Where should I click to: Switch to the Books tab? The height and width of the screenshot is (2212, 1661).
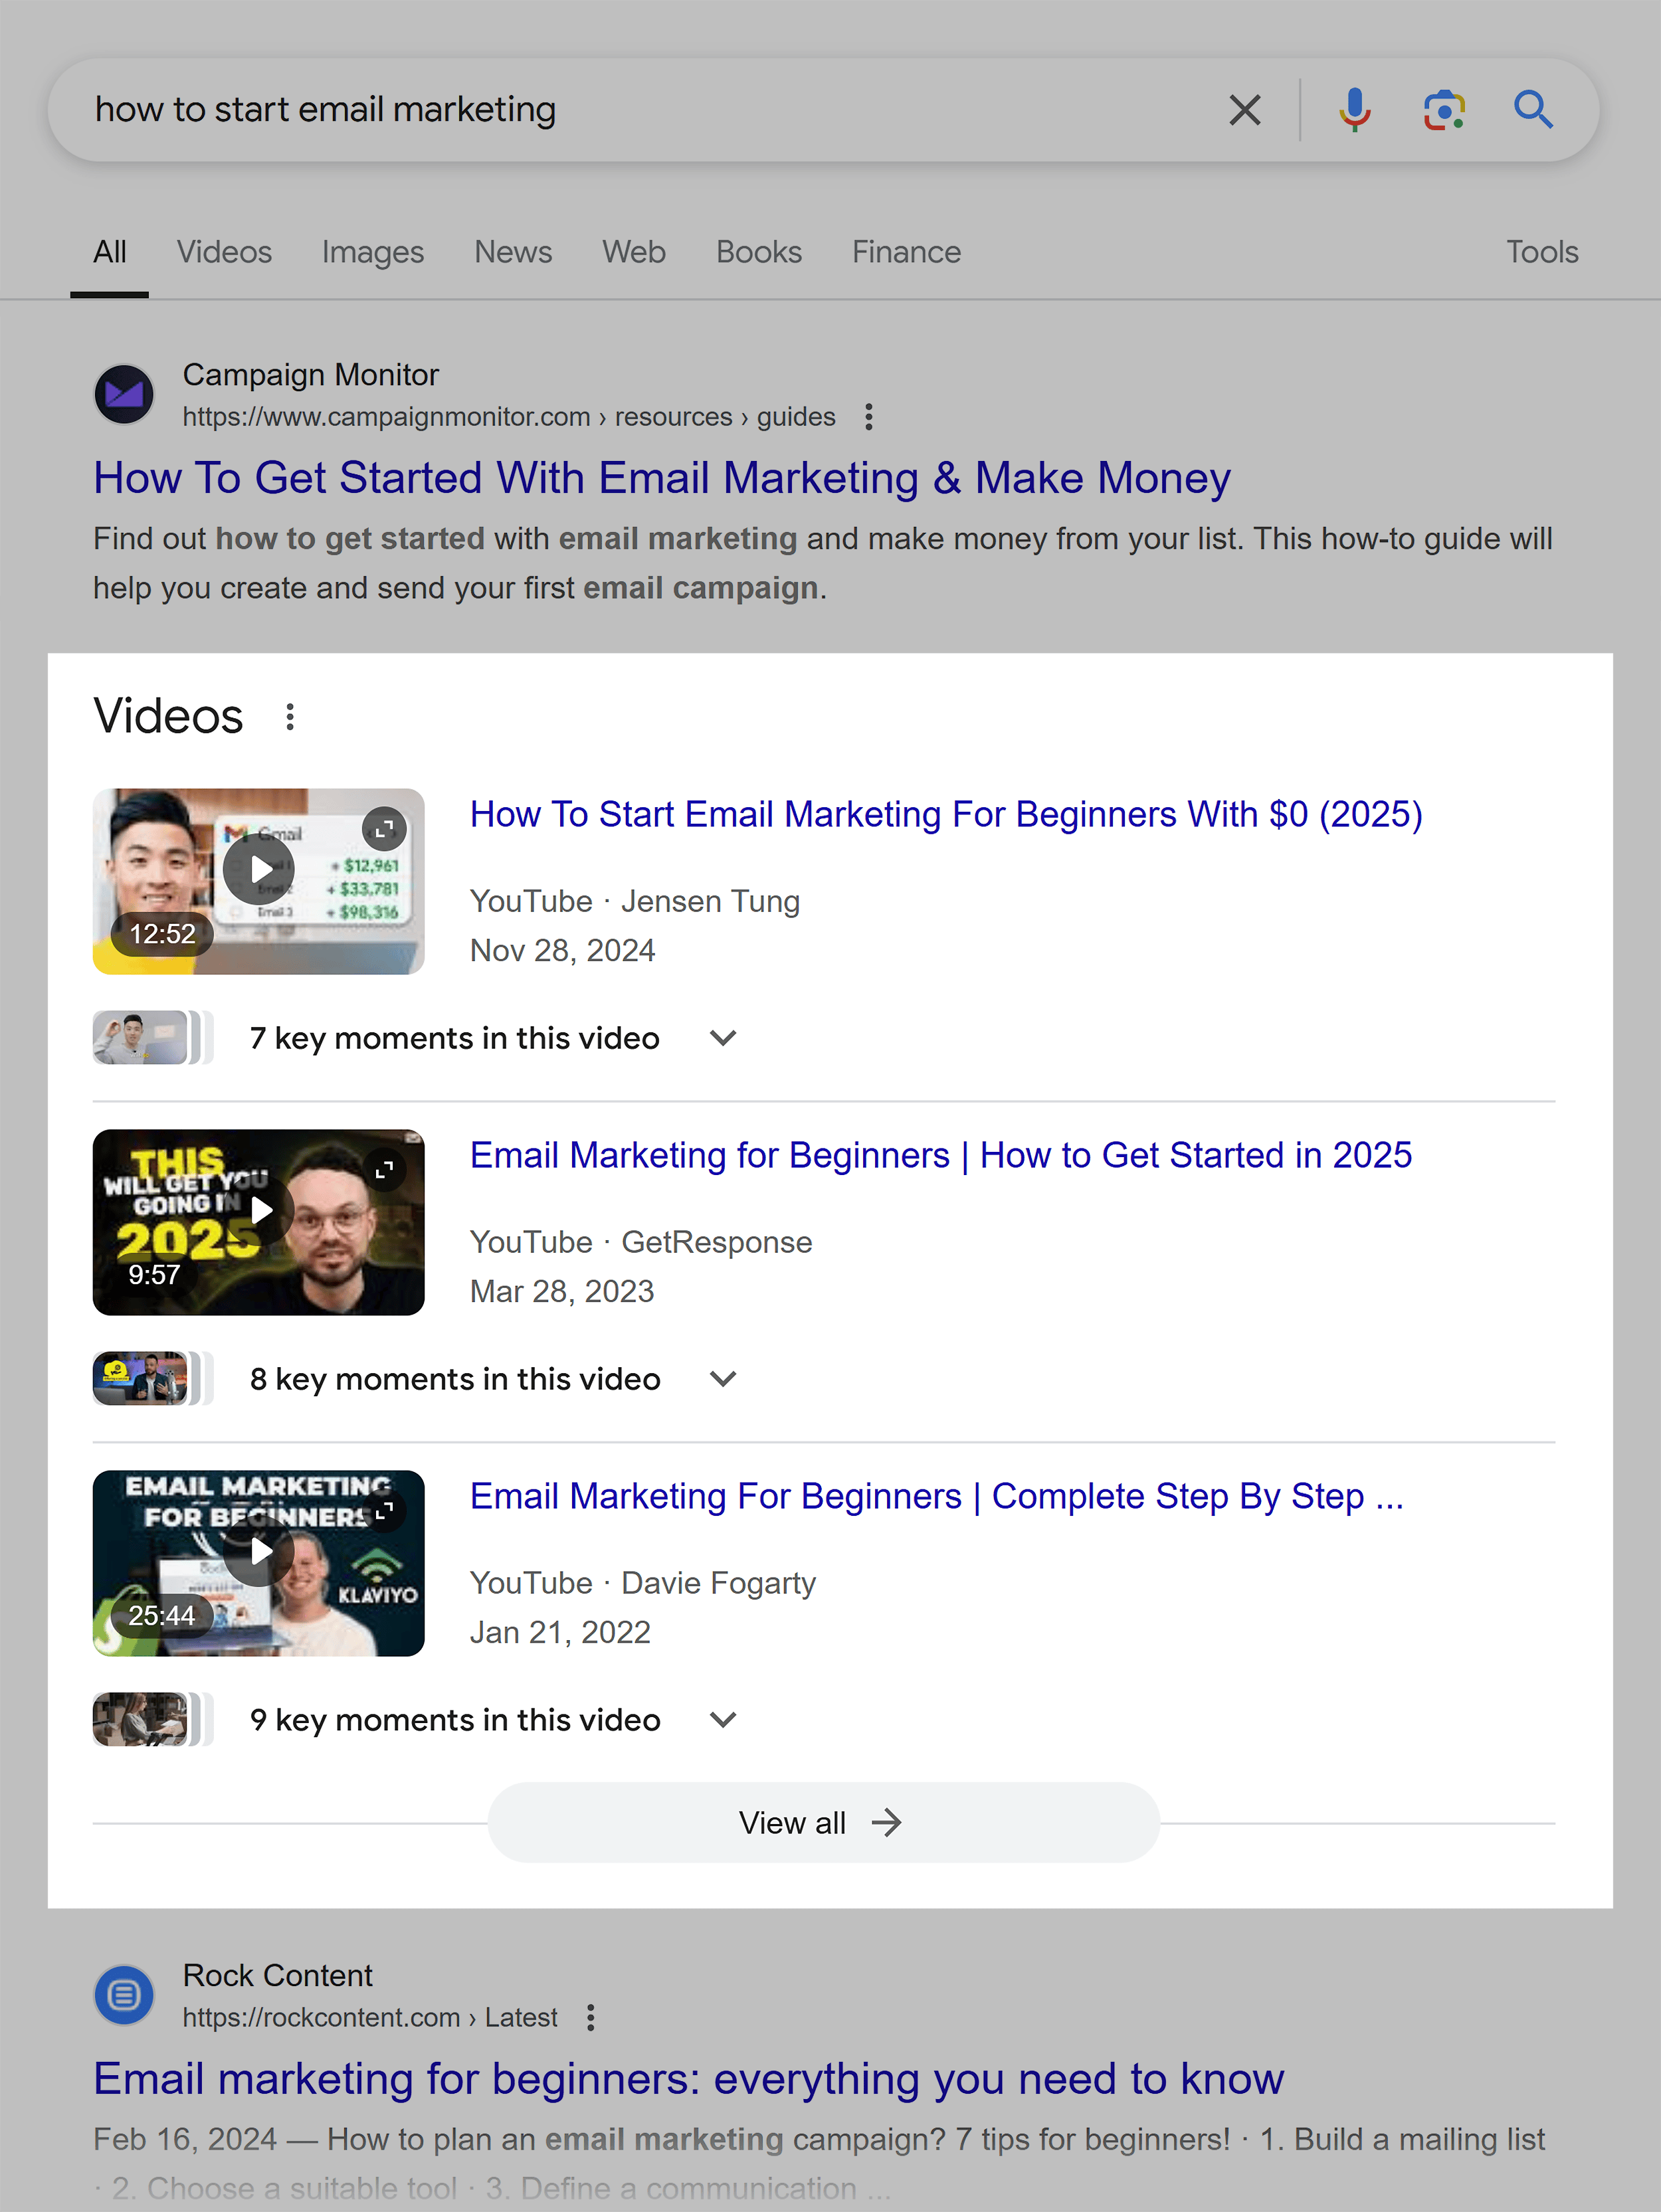(x=759, y=252)
